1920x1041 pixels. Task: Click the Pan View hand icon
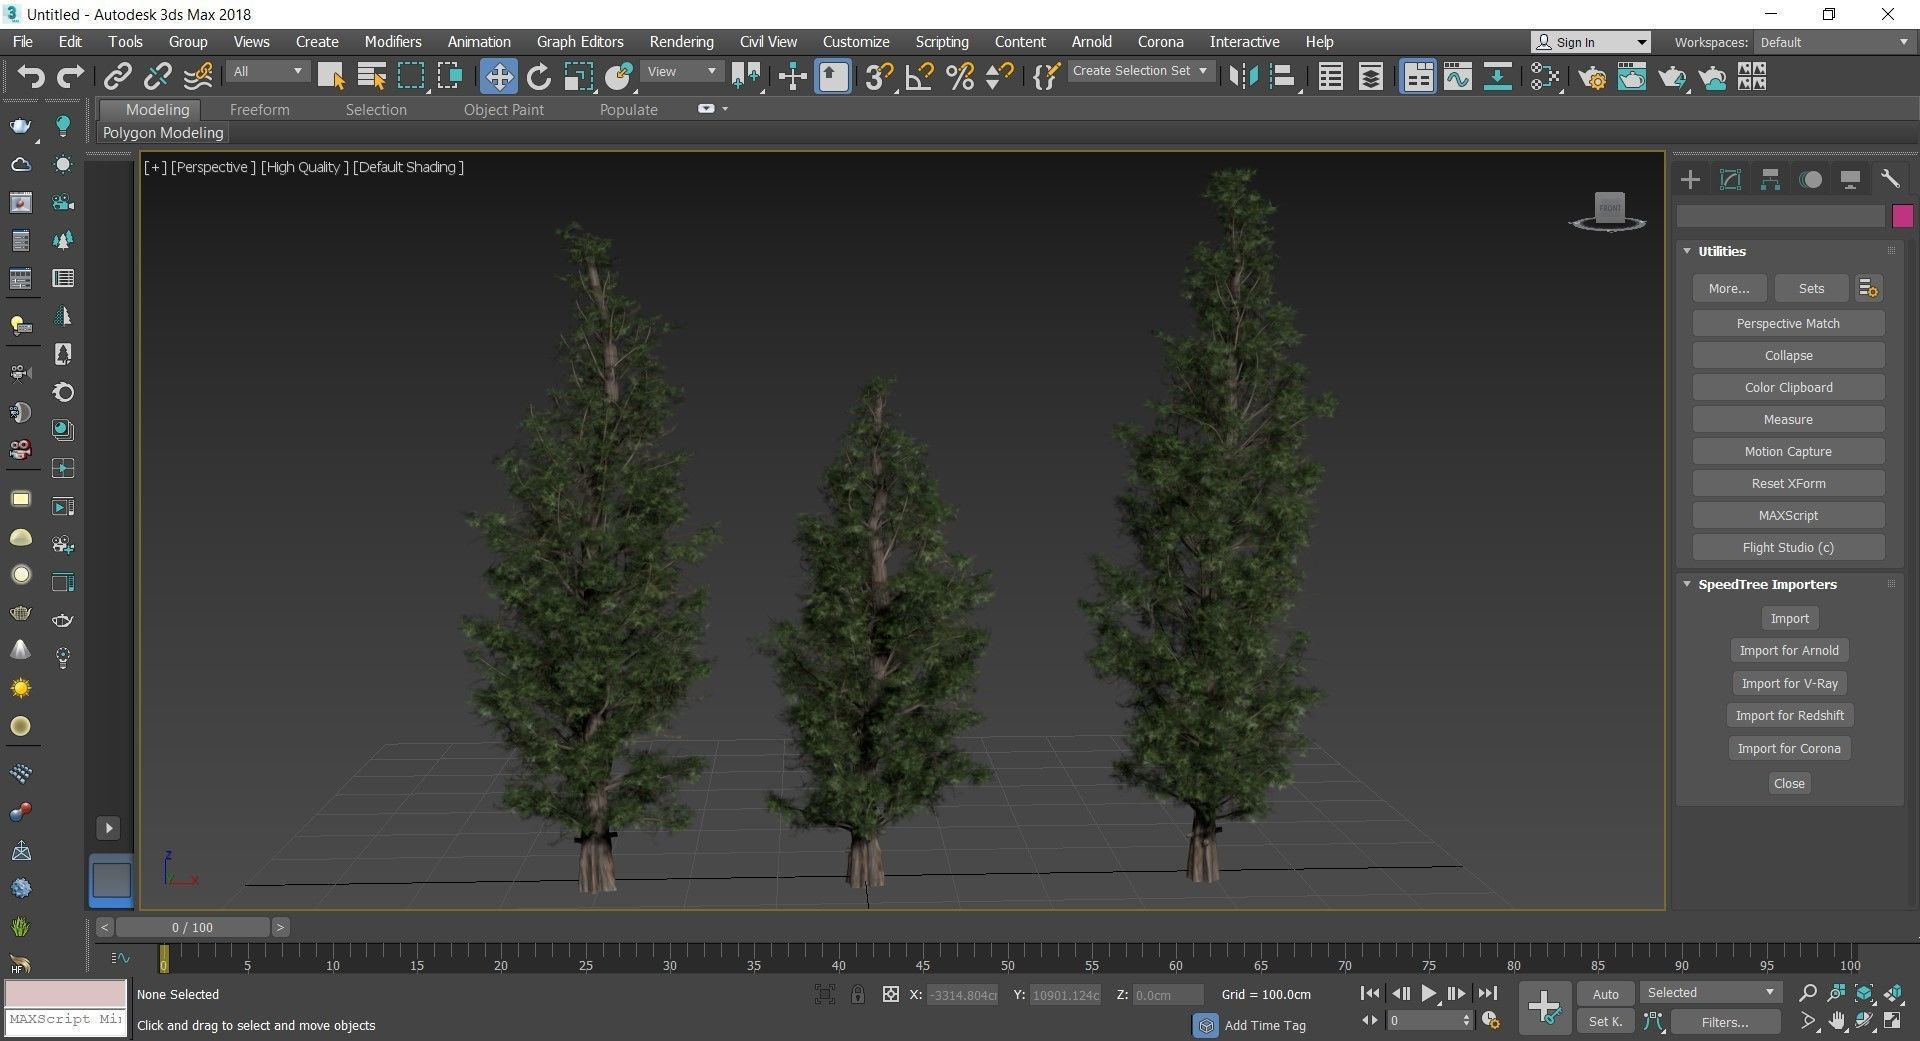[1836, 1021]
